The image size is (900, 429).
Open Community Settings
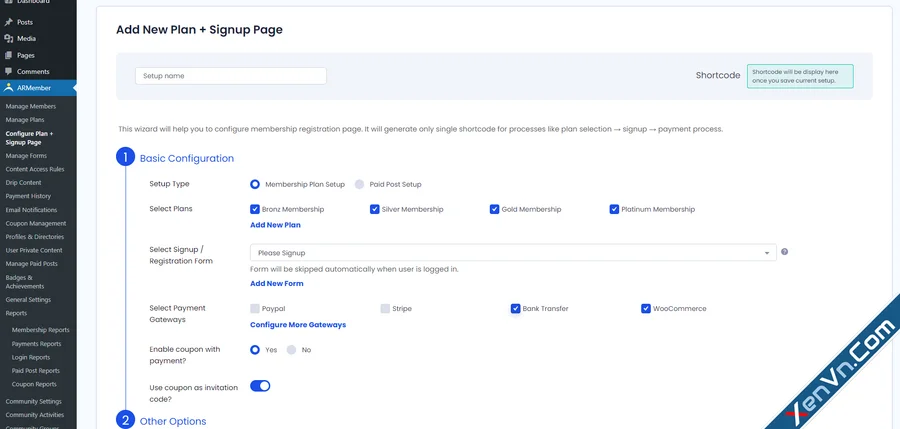coord(33,402)
